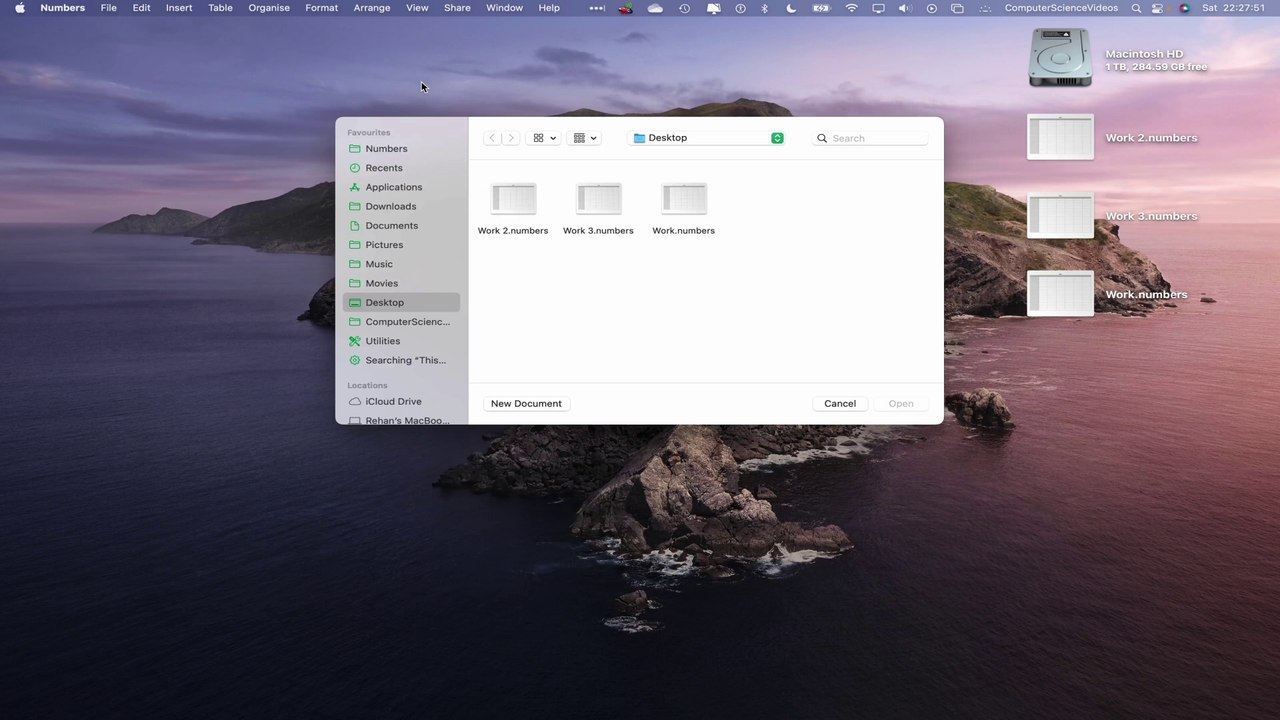The width and height of the screenshot is (1280, 720).
Task: Open the icon view options dropdown
Action: (545, 138)
